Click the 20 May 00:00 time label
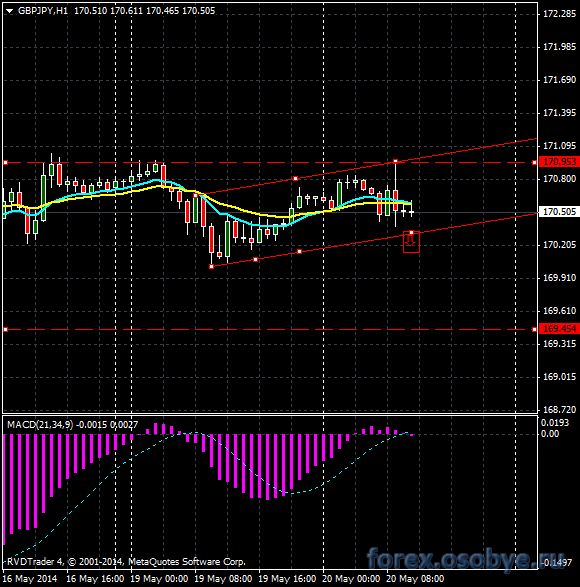 351,579
